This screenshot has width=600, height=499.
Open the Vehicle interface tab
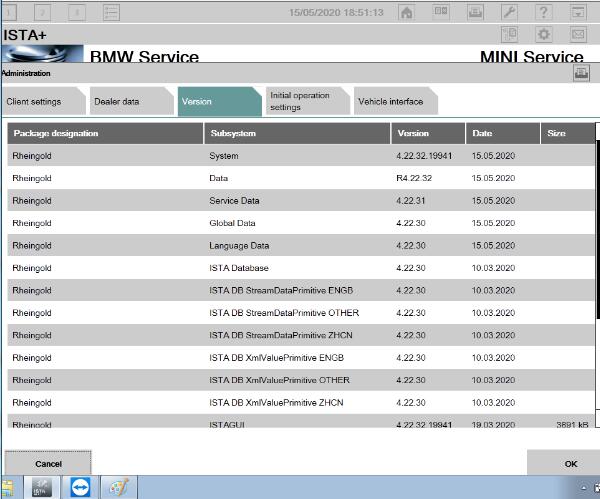pos(396,101)
